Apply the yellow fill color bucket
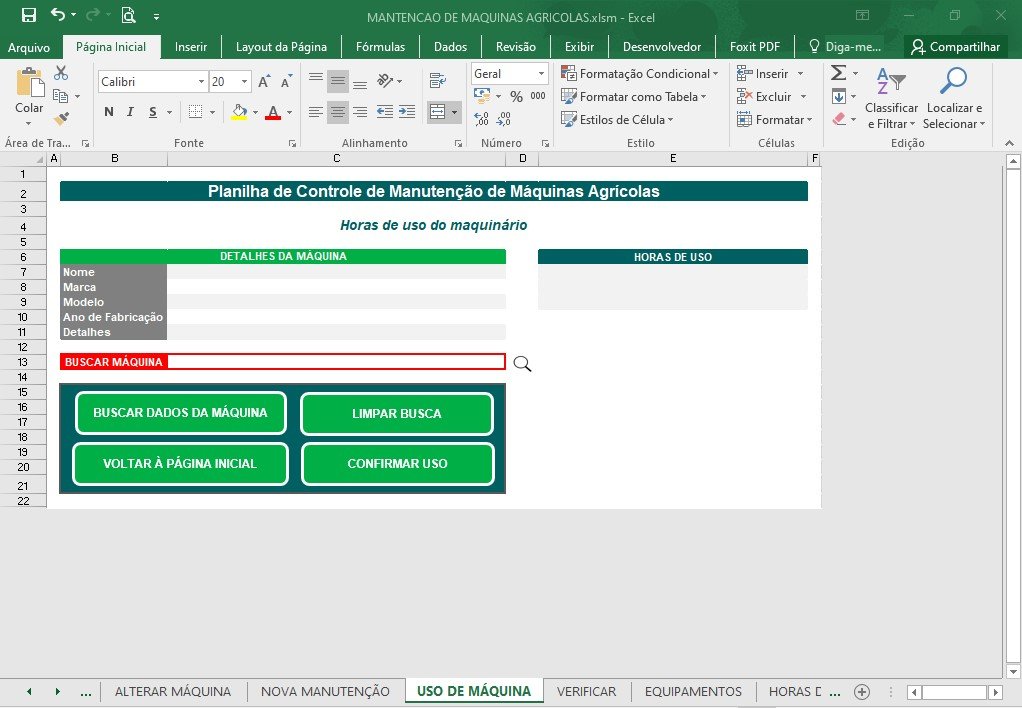 point(239,112)
